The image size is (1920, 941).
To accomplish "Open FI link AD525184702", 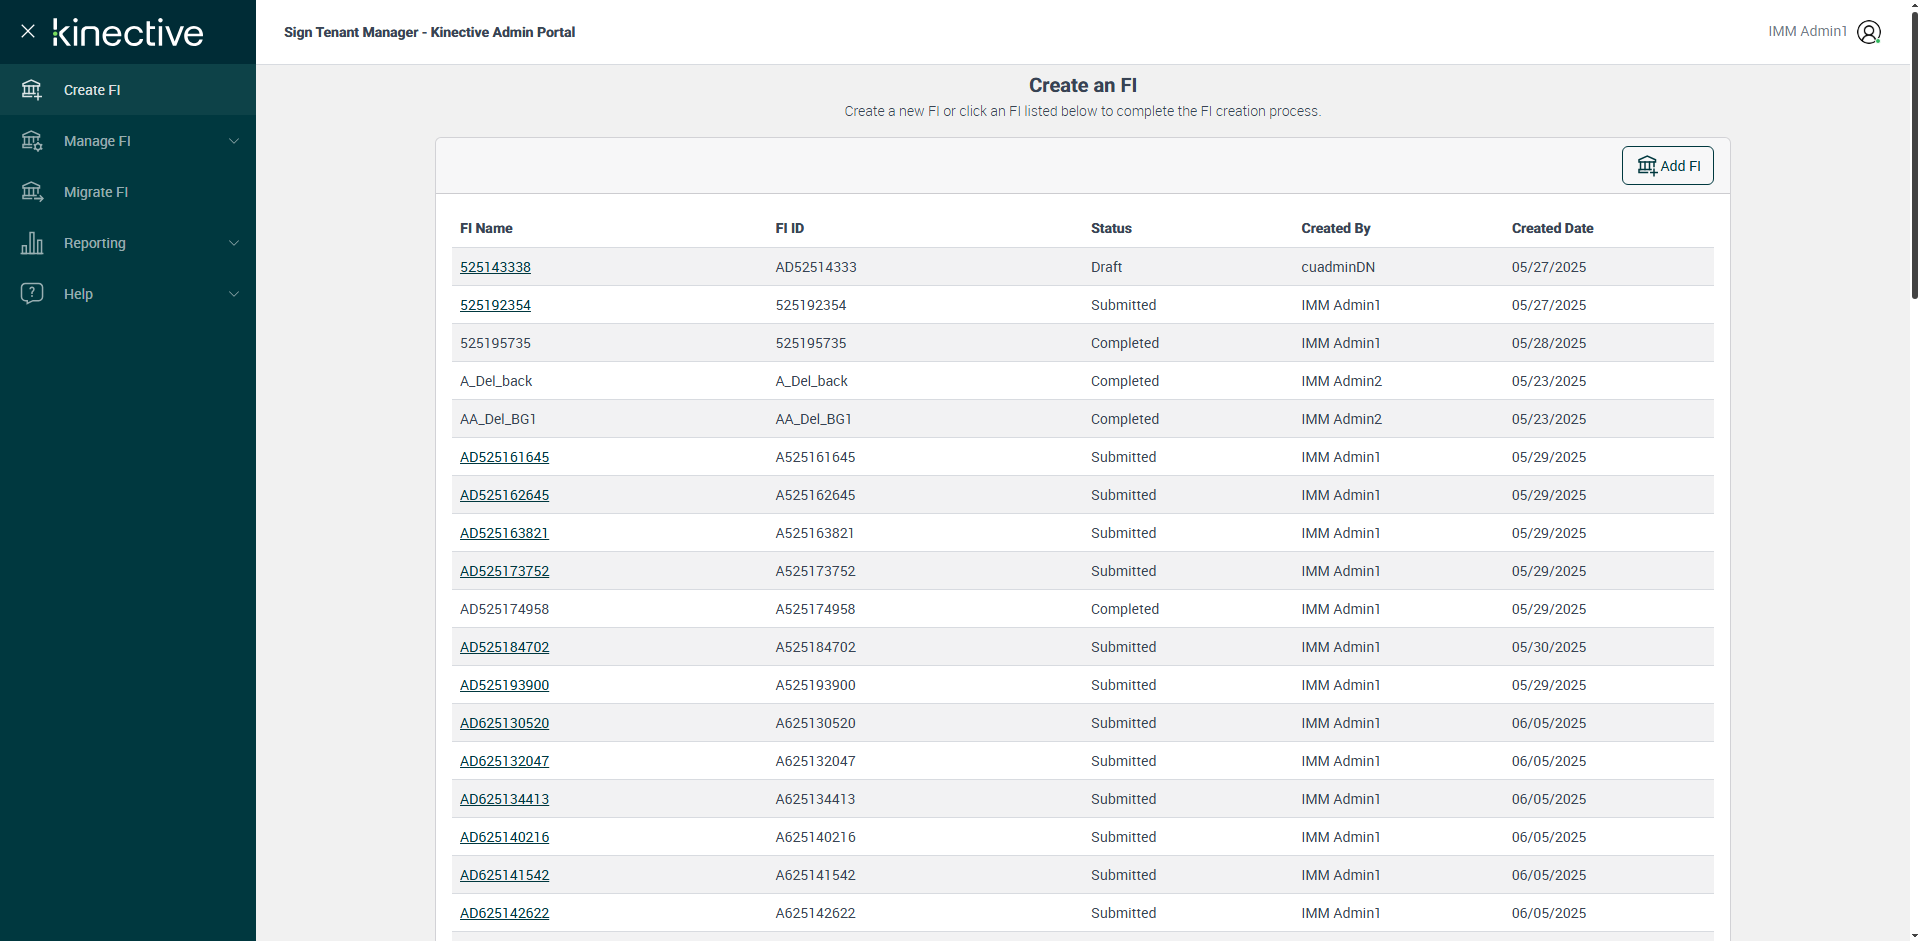I will pos(504,647).
